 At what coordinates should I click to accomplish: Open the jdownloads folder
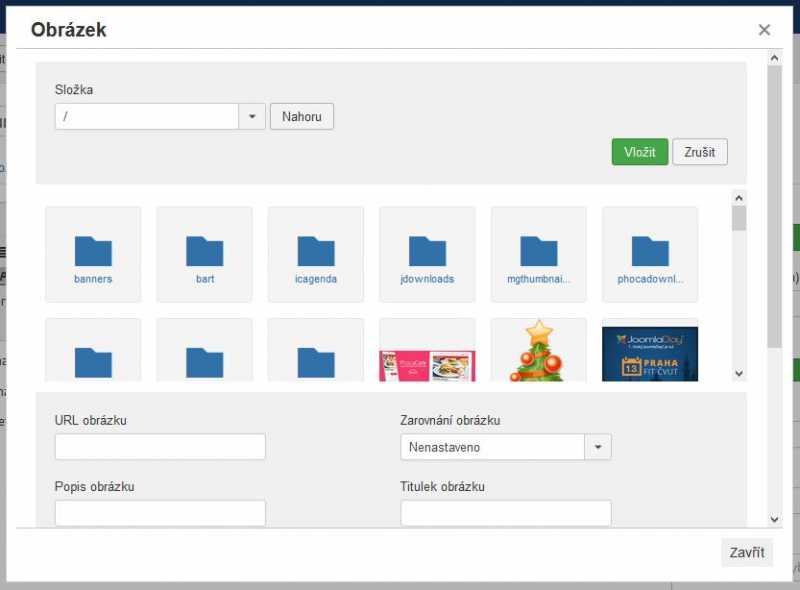(x=427, y=254)
